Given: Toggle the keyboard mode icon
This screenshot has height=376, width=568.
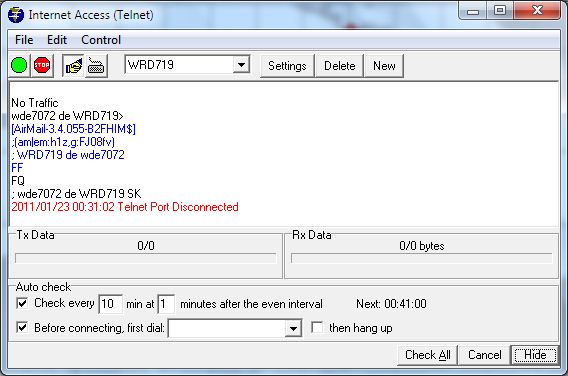Looking at the screenshot, I should tap(96, 66).
